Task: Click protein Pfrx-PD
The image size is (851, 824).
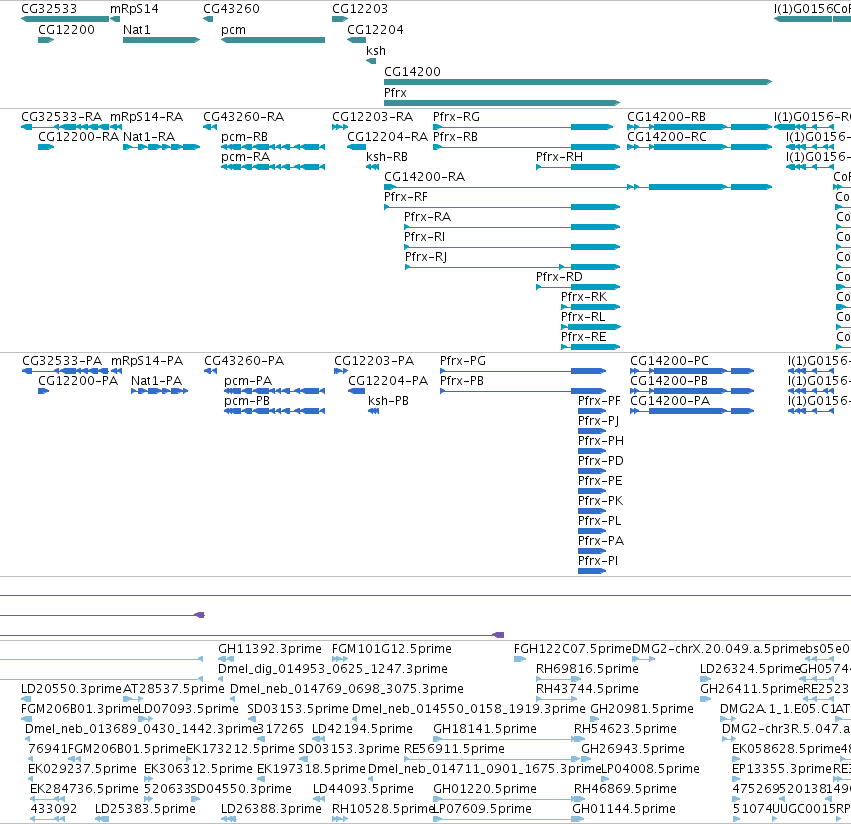Action: [592, 471]
